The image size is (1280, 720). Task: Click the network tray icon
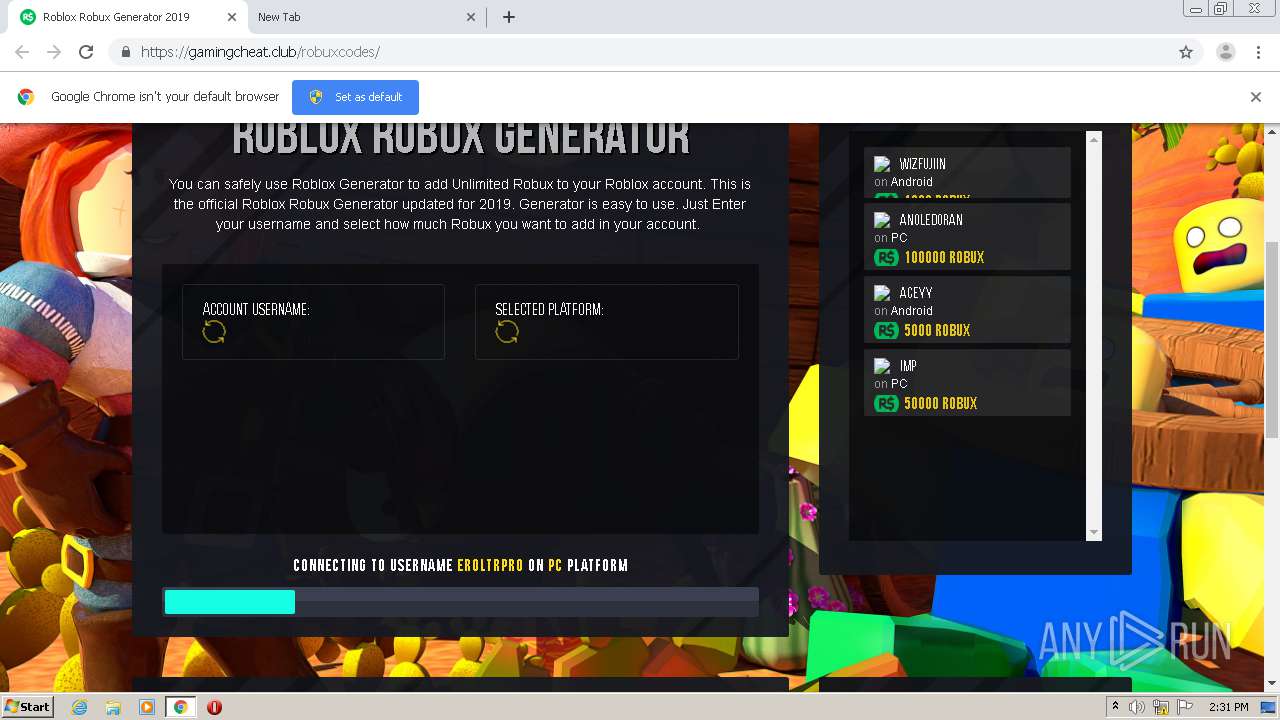[x=1161, y=707]
